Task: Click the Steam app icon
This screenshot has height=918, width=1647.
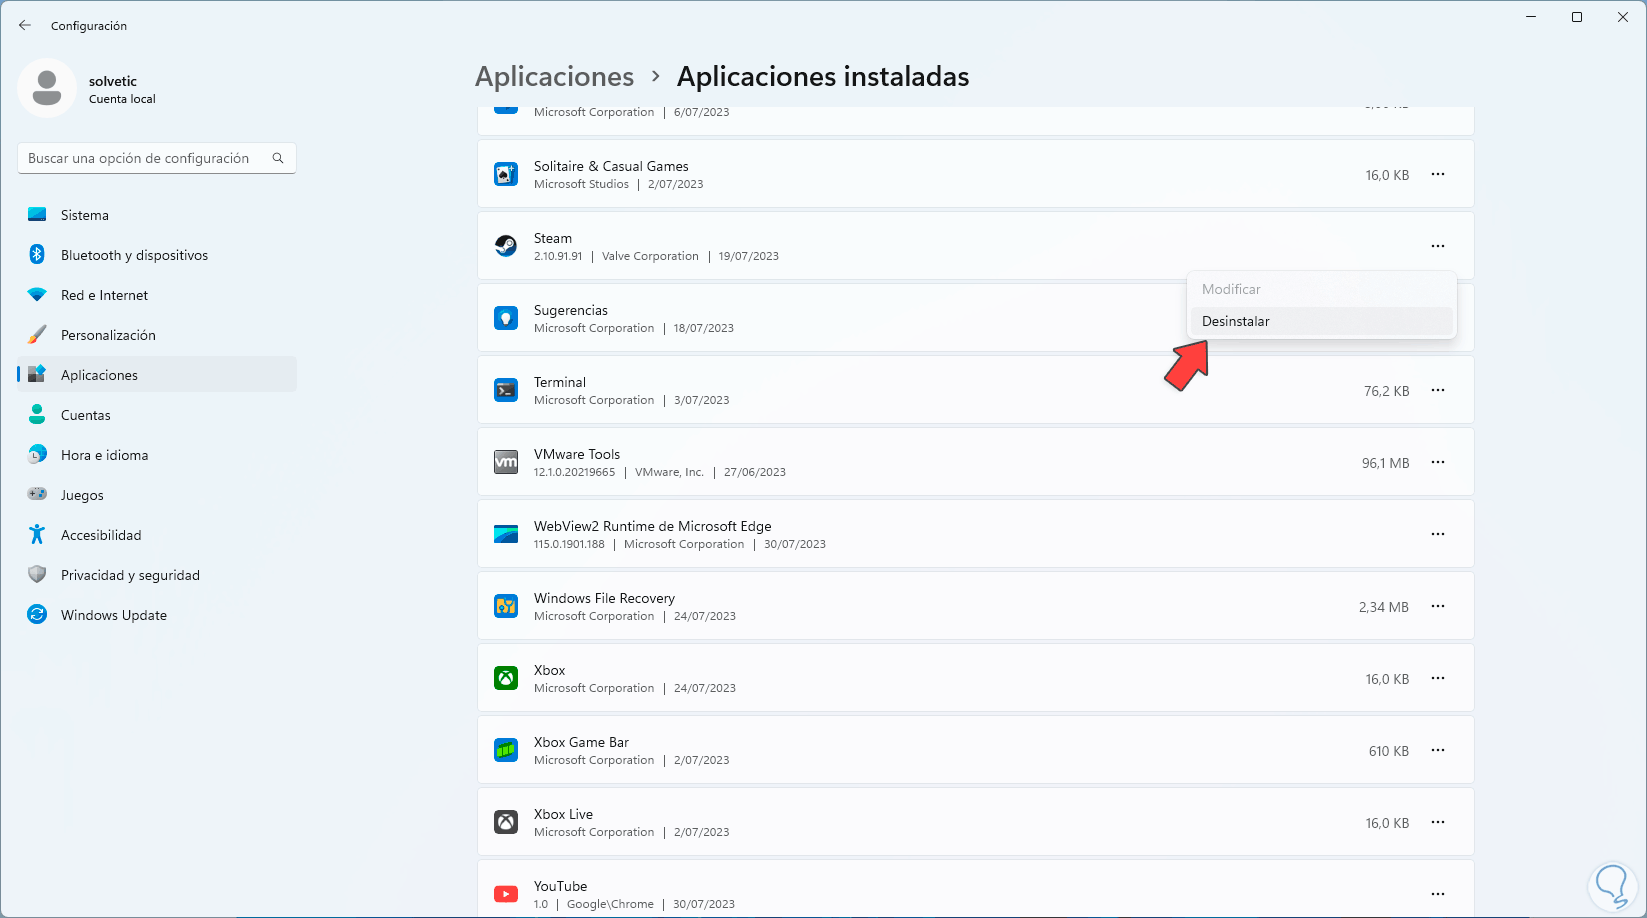Action: (x=506, y=246)
